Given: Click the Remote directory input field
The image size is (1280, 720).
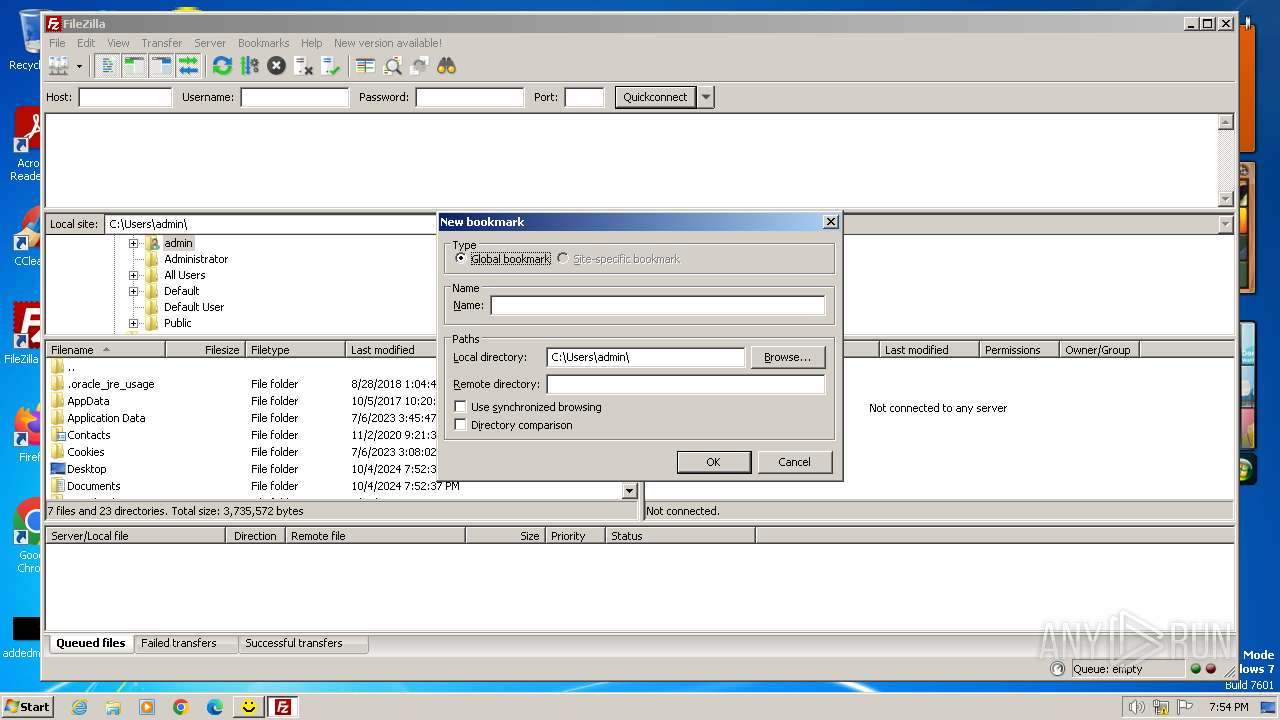Looking at the screenshot, I should [x=685, y=384].
